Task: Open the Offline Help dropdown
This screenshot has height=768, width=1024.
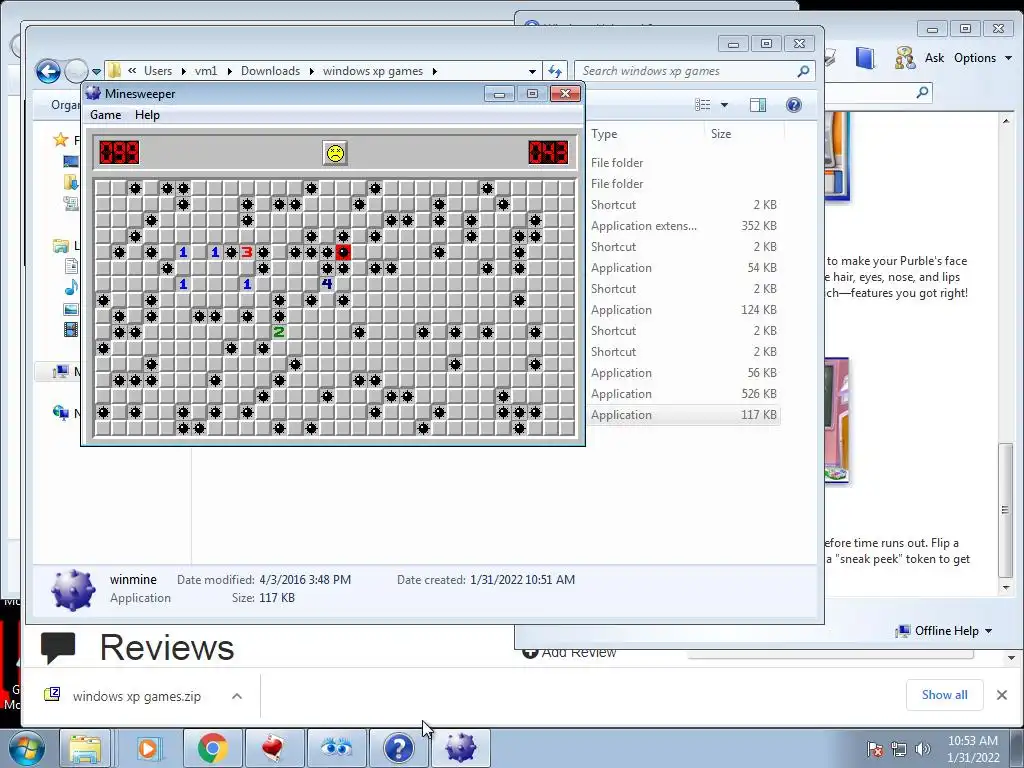Action: tap(944, 631)
